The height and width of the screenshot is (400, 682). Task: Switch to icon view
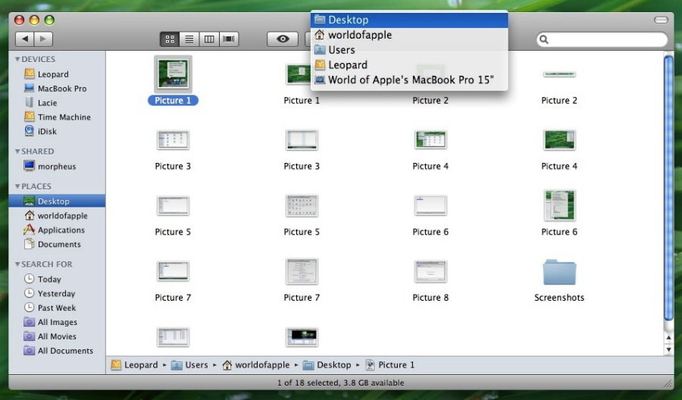click(170, 39)
